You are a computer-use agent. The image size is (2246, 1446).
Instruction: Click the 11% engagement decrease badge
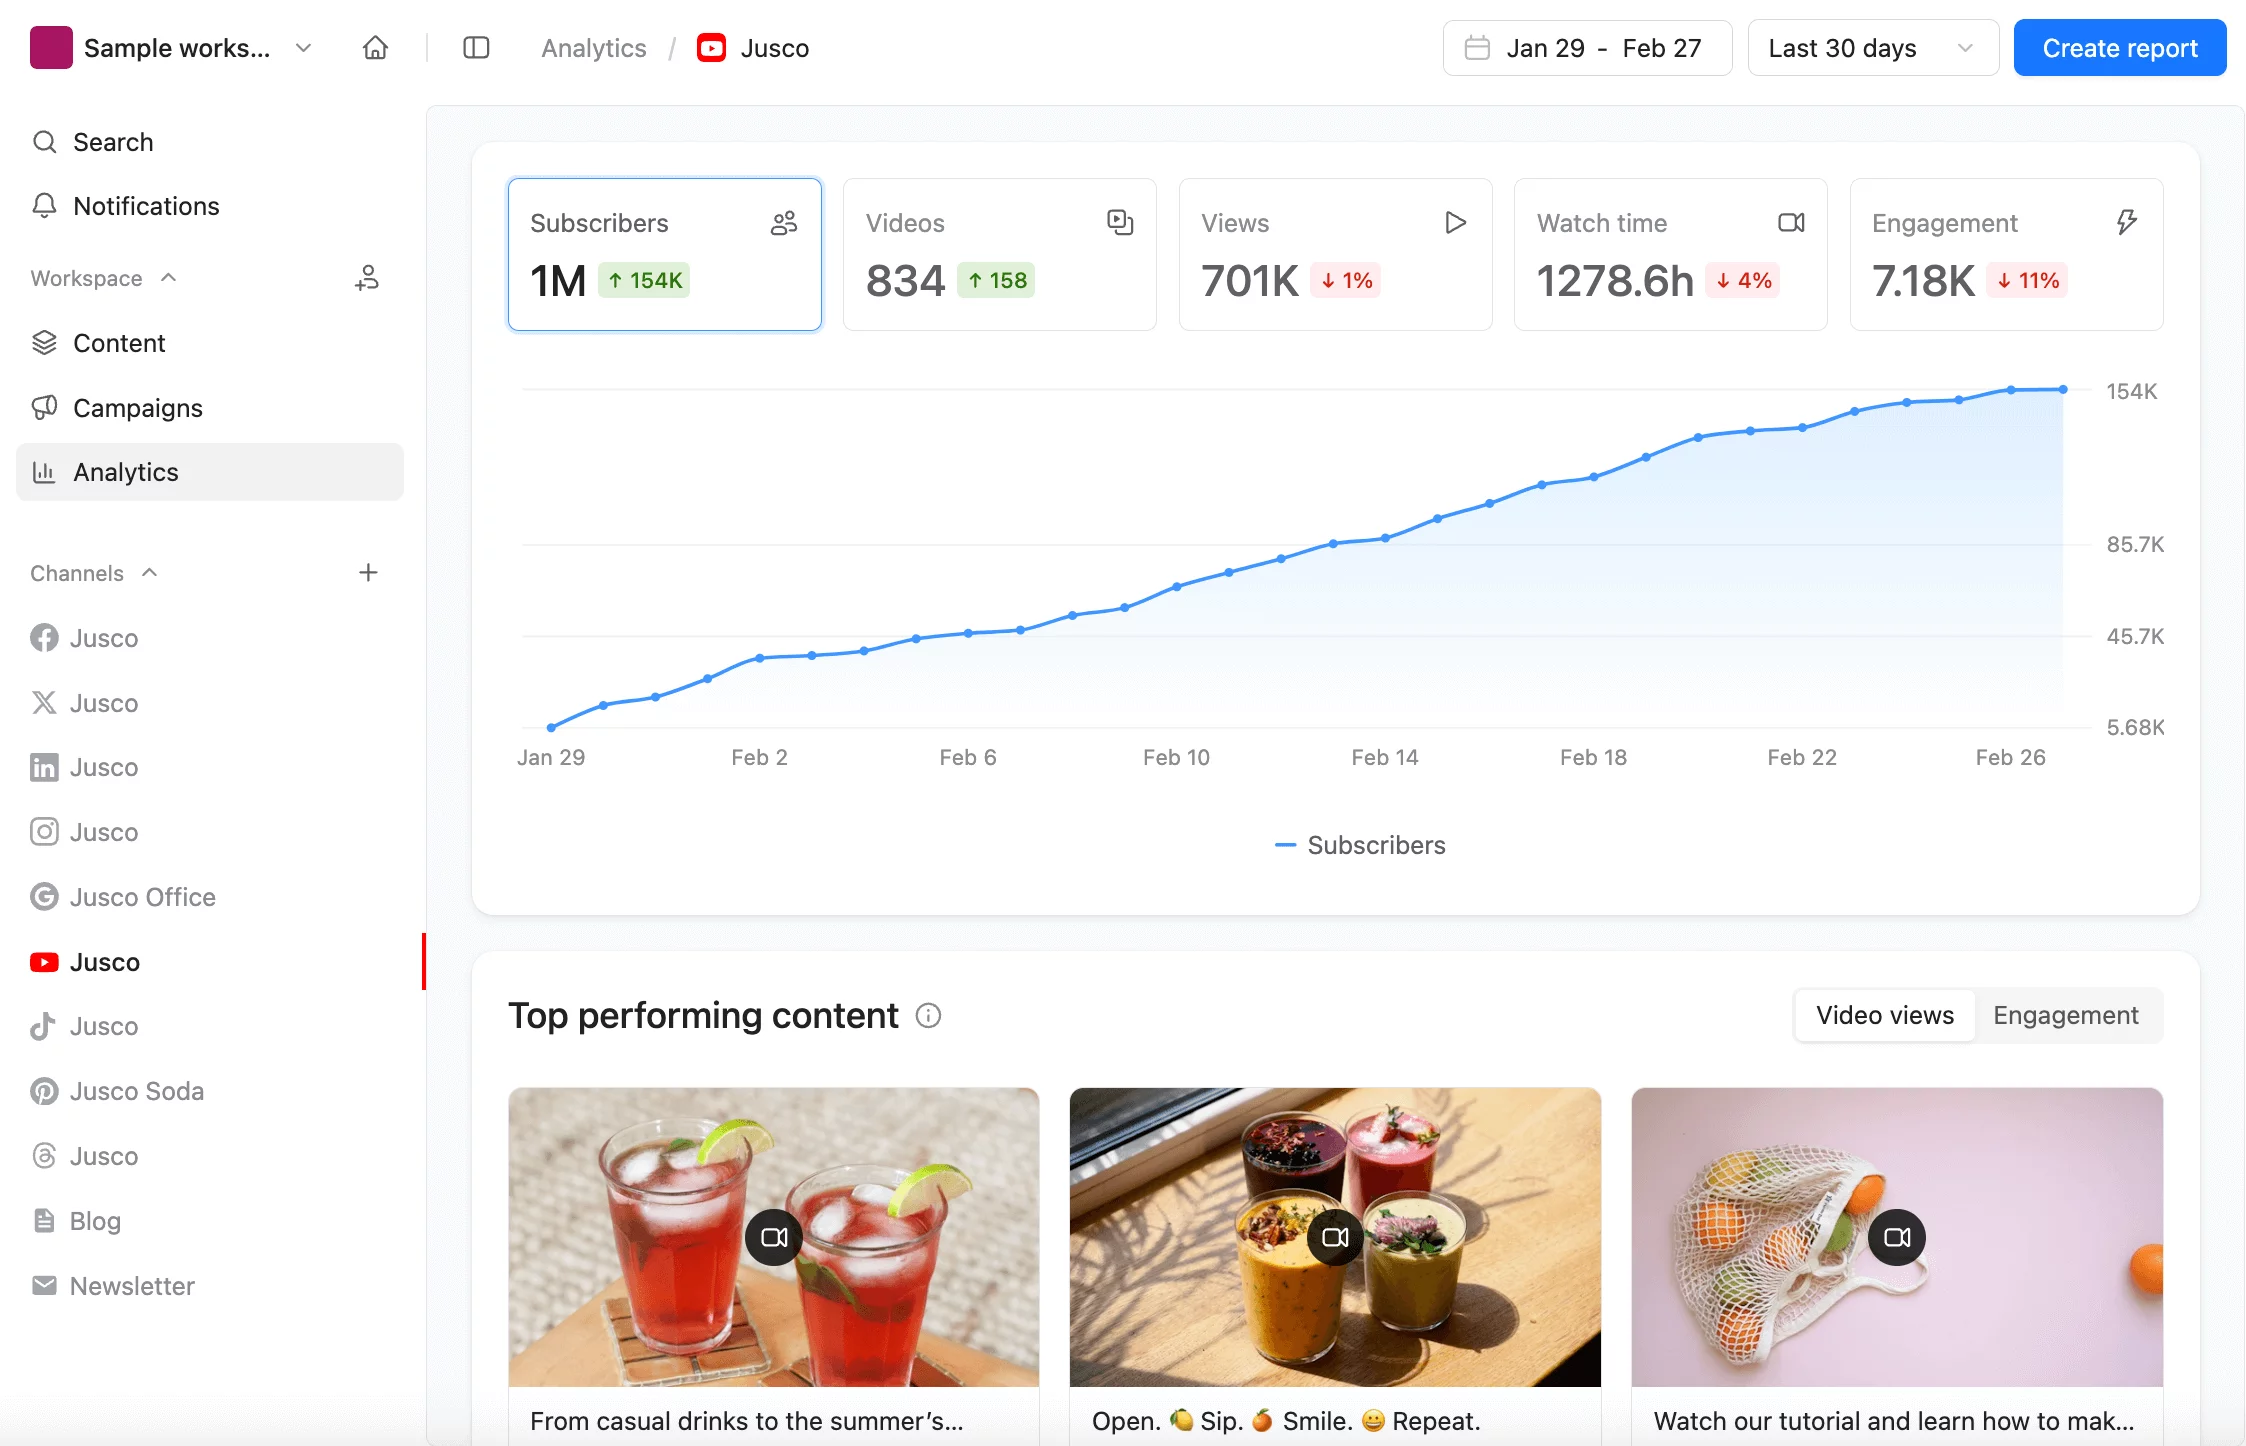tap(2027, 280)
